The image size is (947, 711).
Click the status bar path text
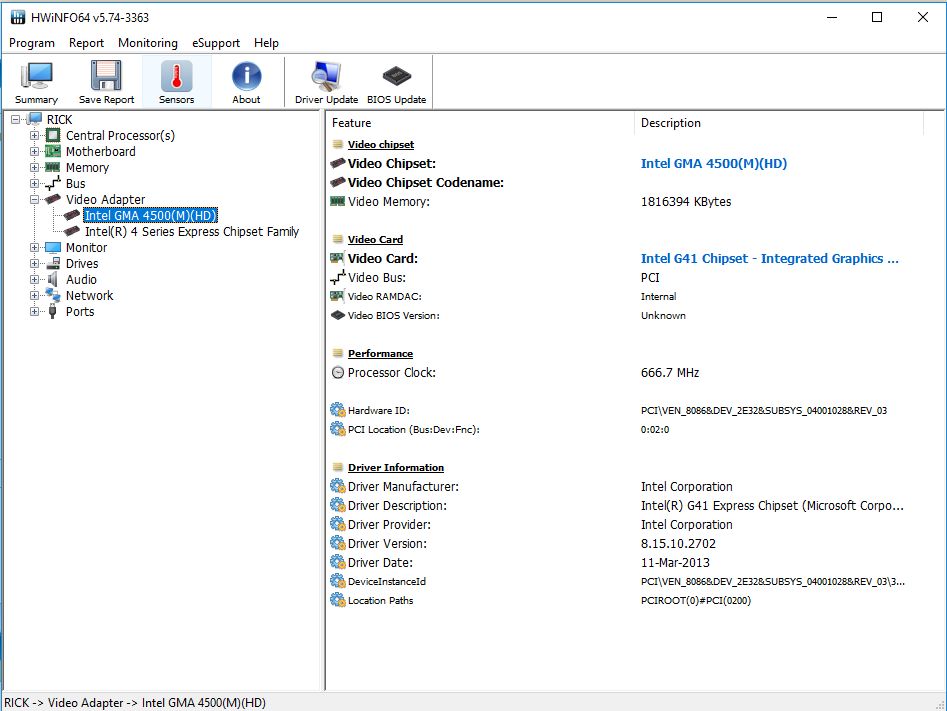(x=135, y=703)
